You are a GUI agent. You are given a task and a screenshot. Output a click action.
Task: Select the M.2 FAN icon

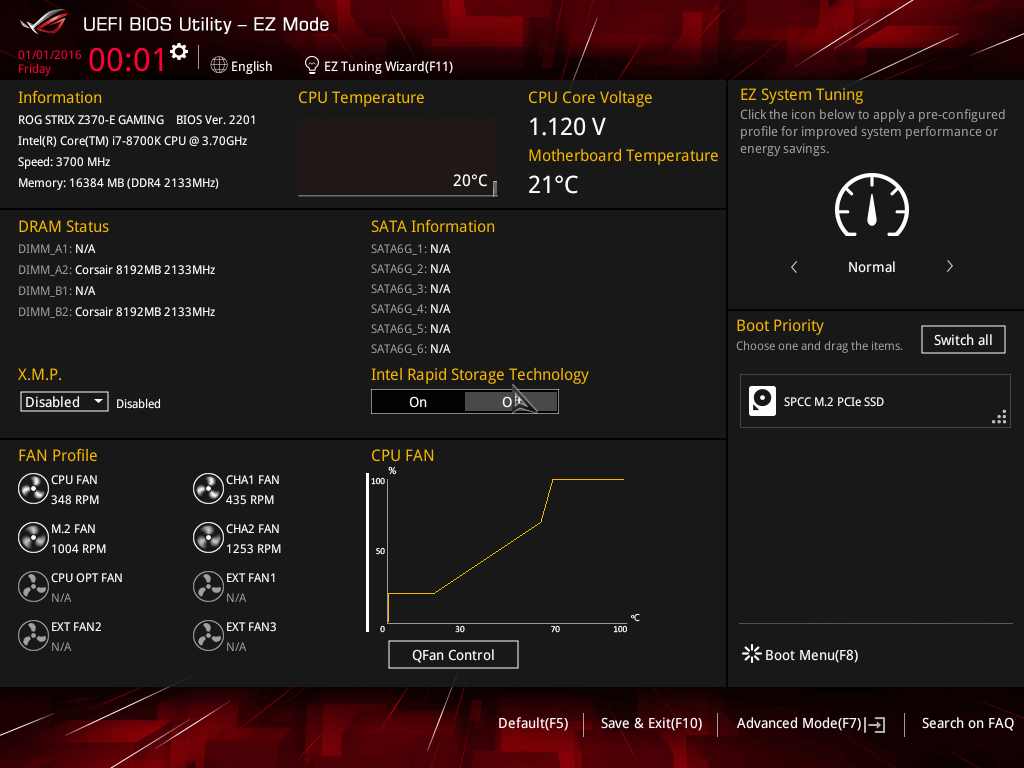pyautogui.click(x=33, y=537)
